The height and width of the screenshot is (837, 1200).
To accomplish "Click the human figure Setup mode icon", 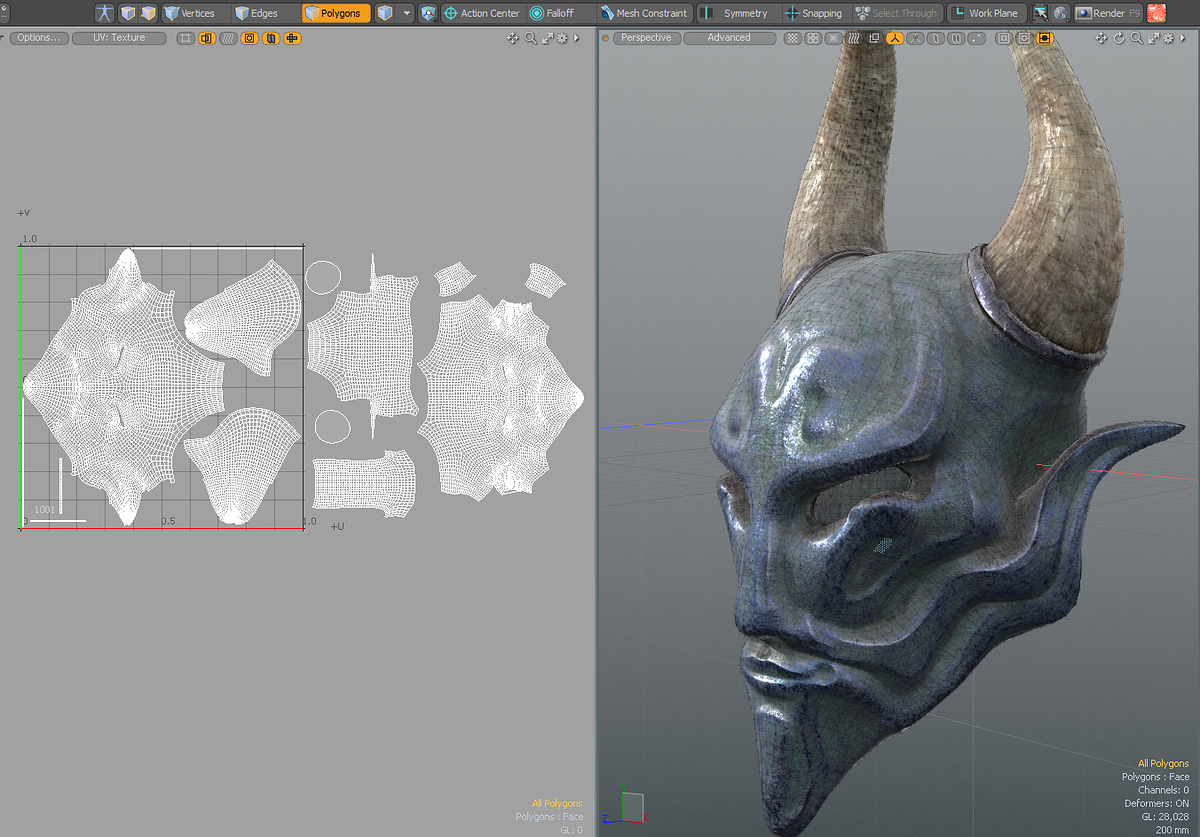I will tap(104, 13).
